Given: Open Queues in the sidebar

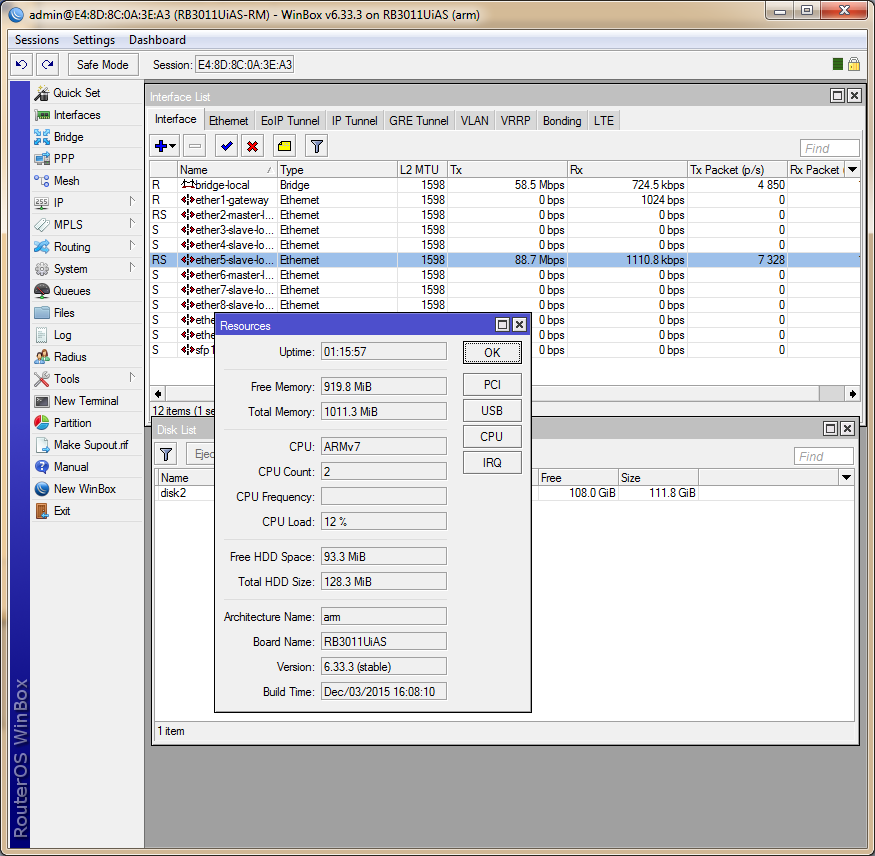Looking at the screenshot, I should (x=71, y=291).
